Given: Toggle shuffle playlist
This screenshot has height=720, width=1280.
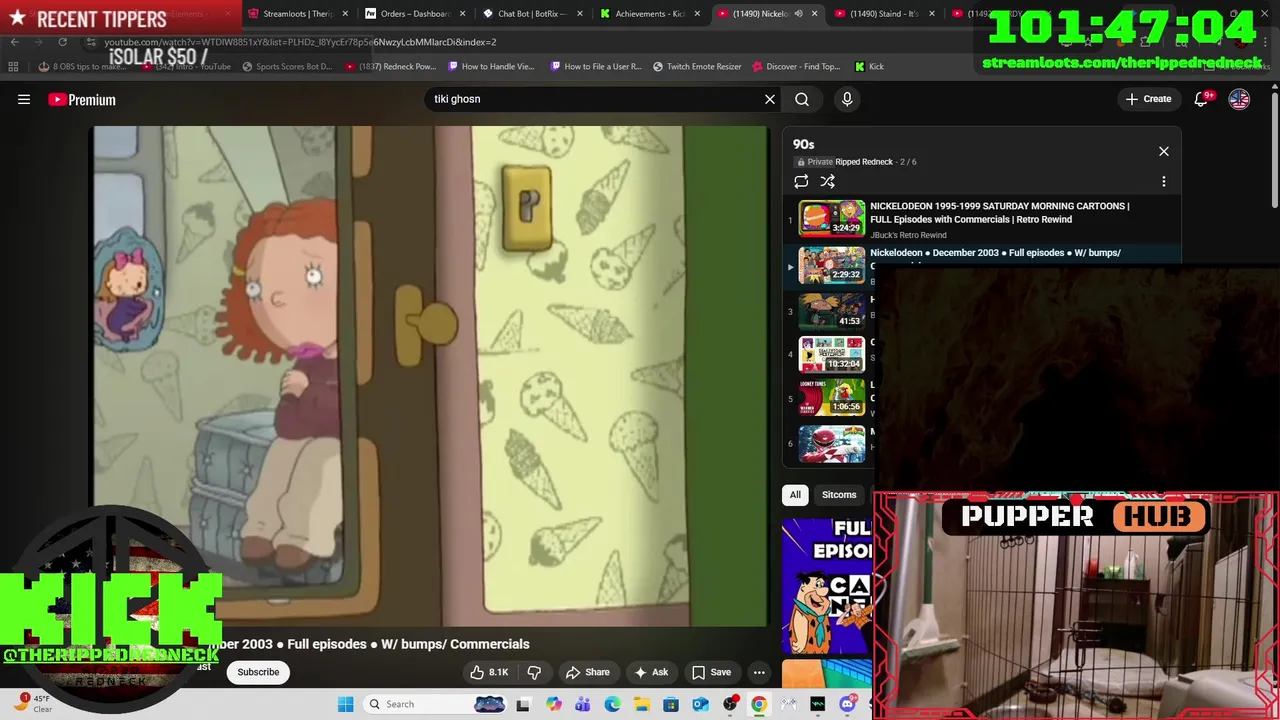Looking at the screenshot, I should point(828,181).
